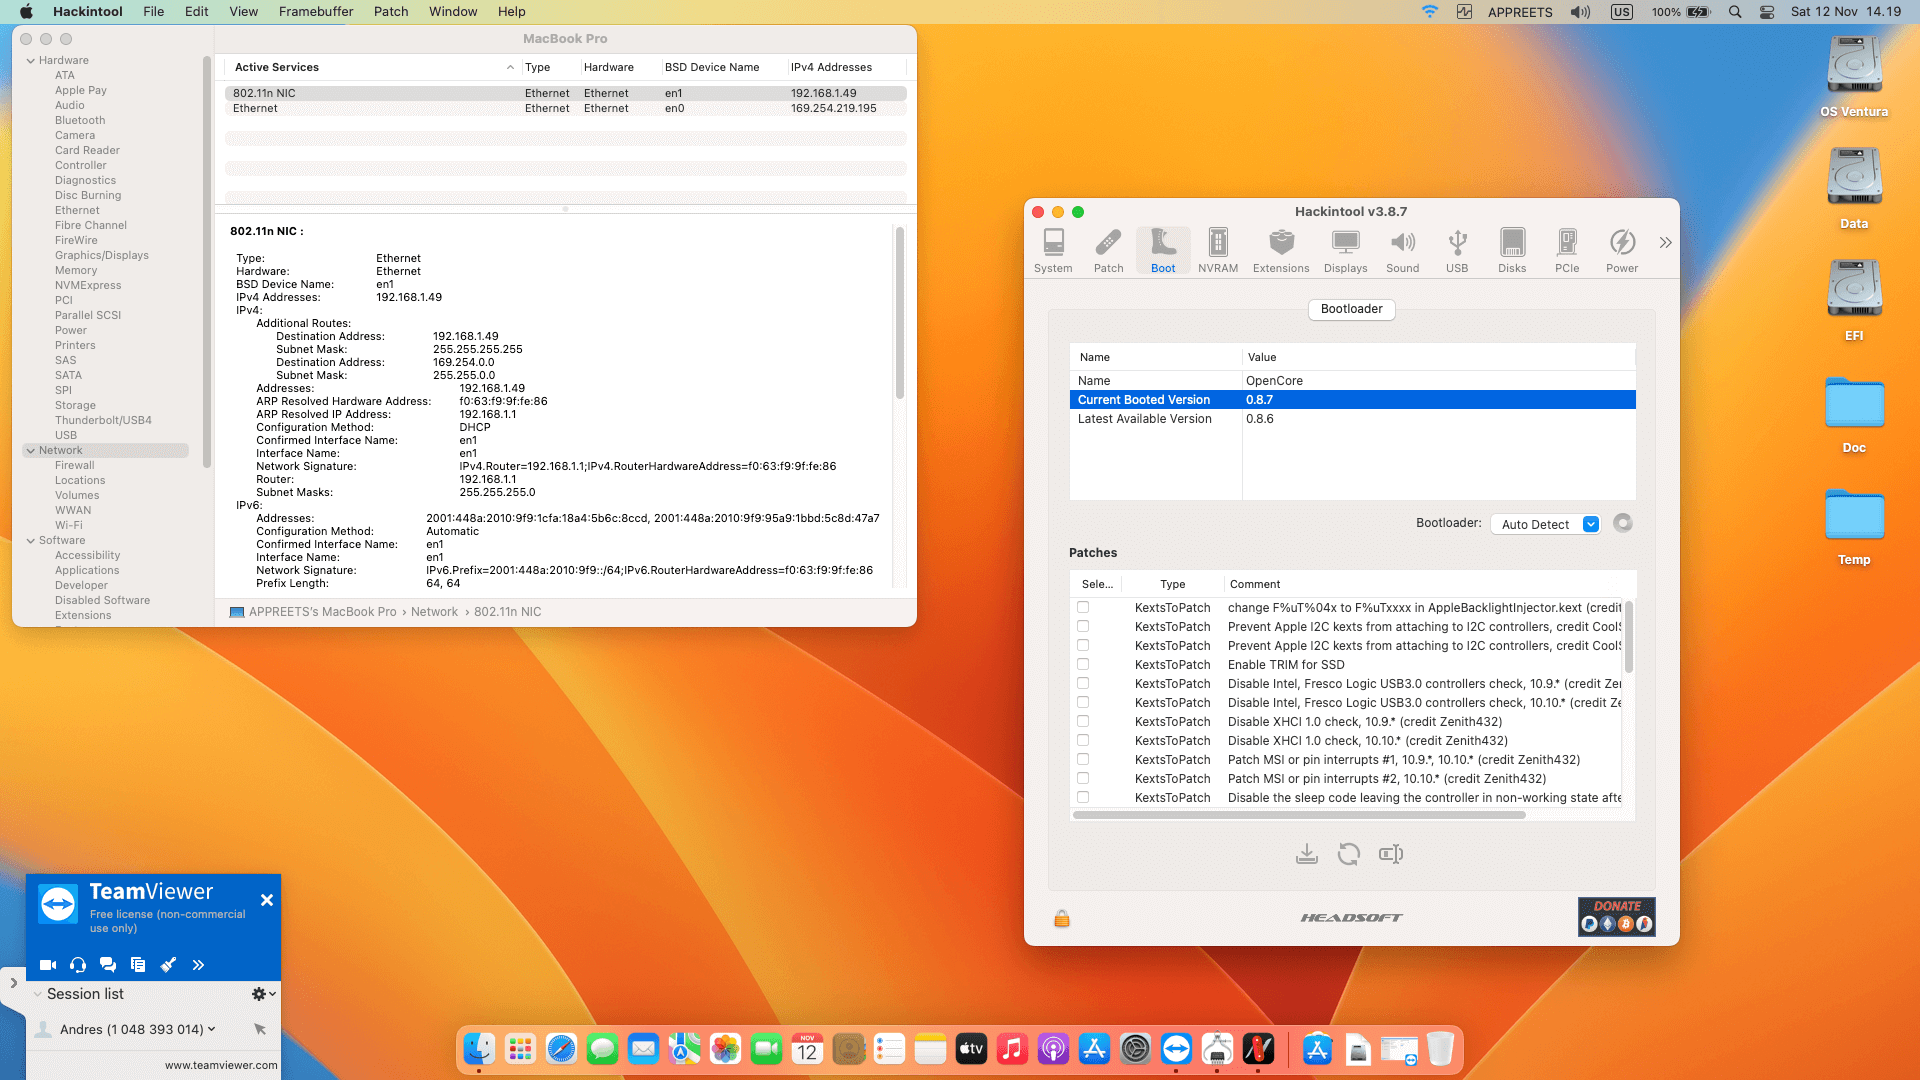The height and width of the screenshot is (1080, 1920).
Task: Select the Power toolbar icon in Hackintool
Action: 1622,251
